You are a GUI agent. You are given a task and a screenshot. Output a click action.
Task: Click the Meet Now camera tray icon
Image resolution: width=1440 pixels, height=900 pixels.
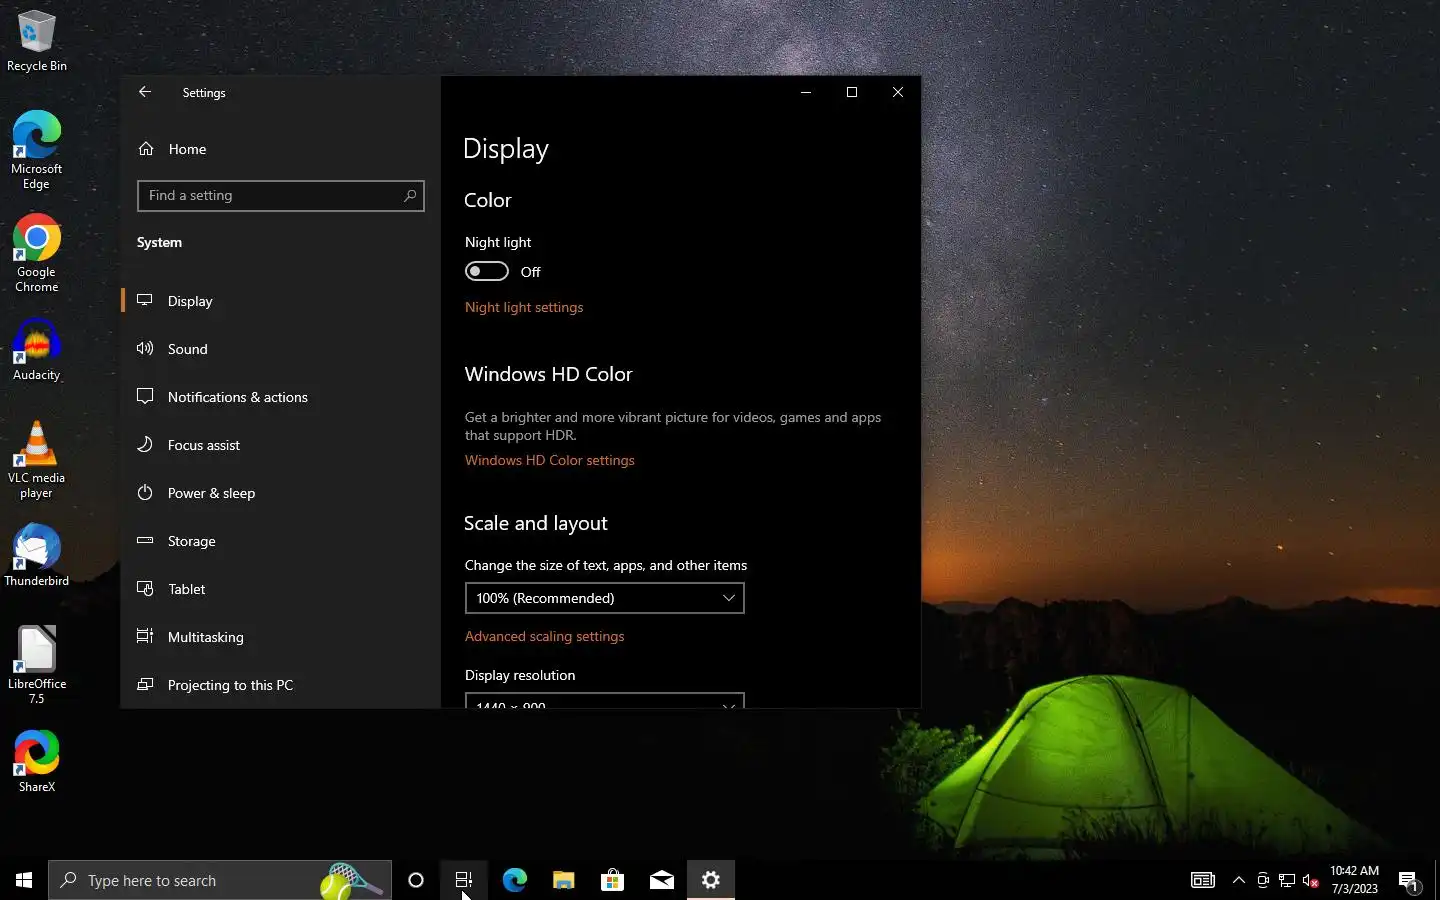tap(1263, 880)
